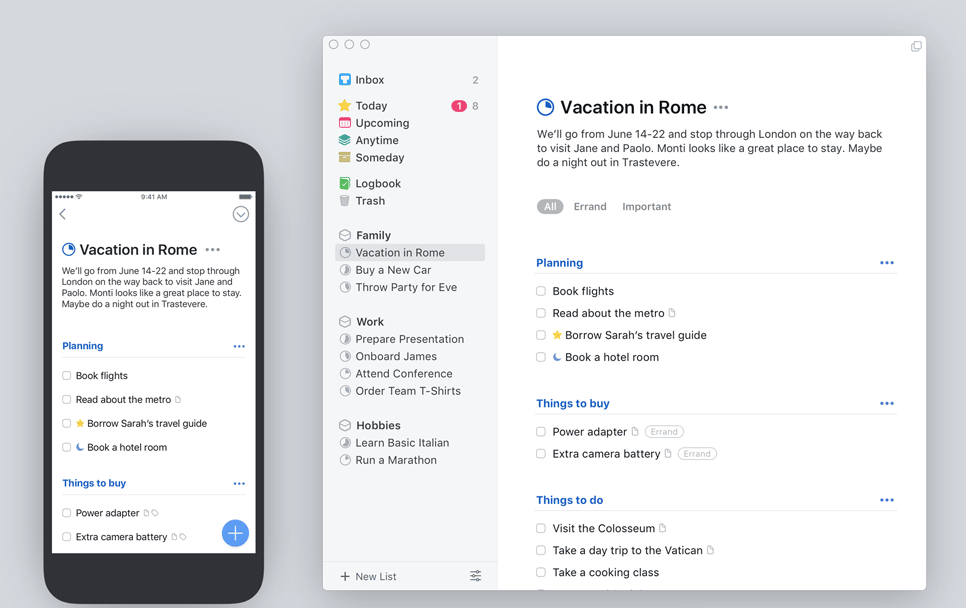The image size is (966, 608).
Task: Open the Planning section ellipsis menu on desktop
Action: click(x=886, y=263)
